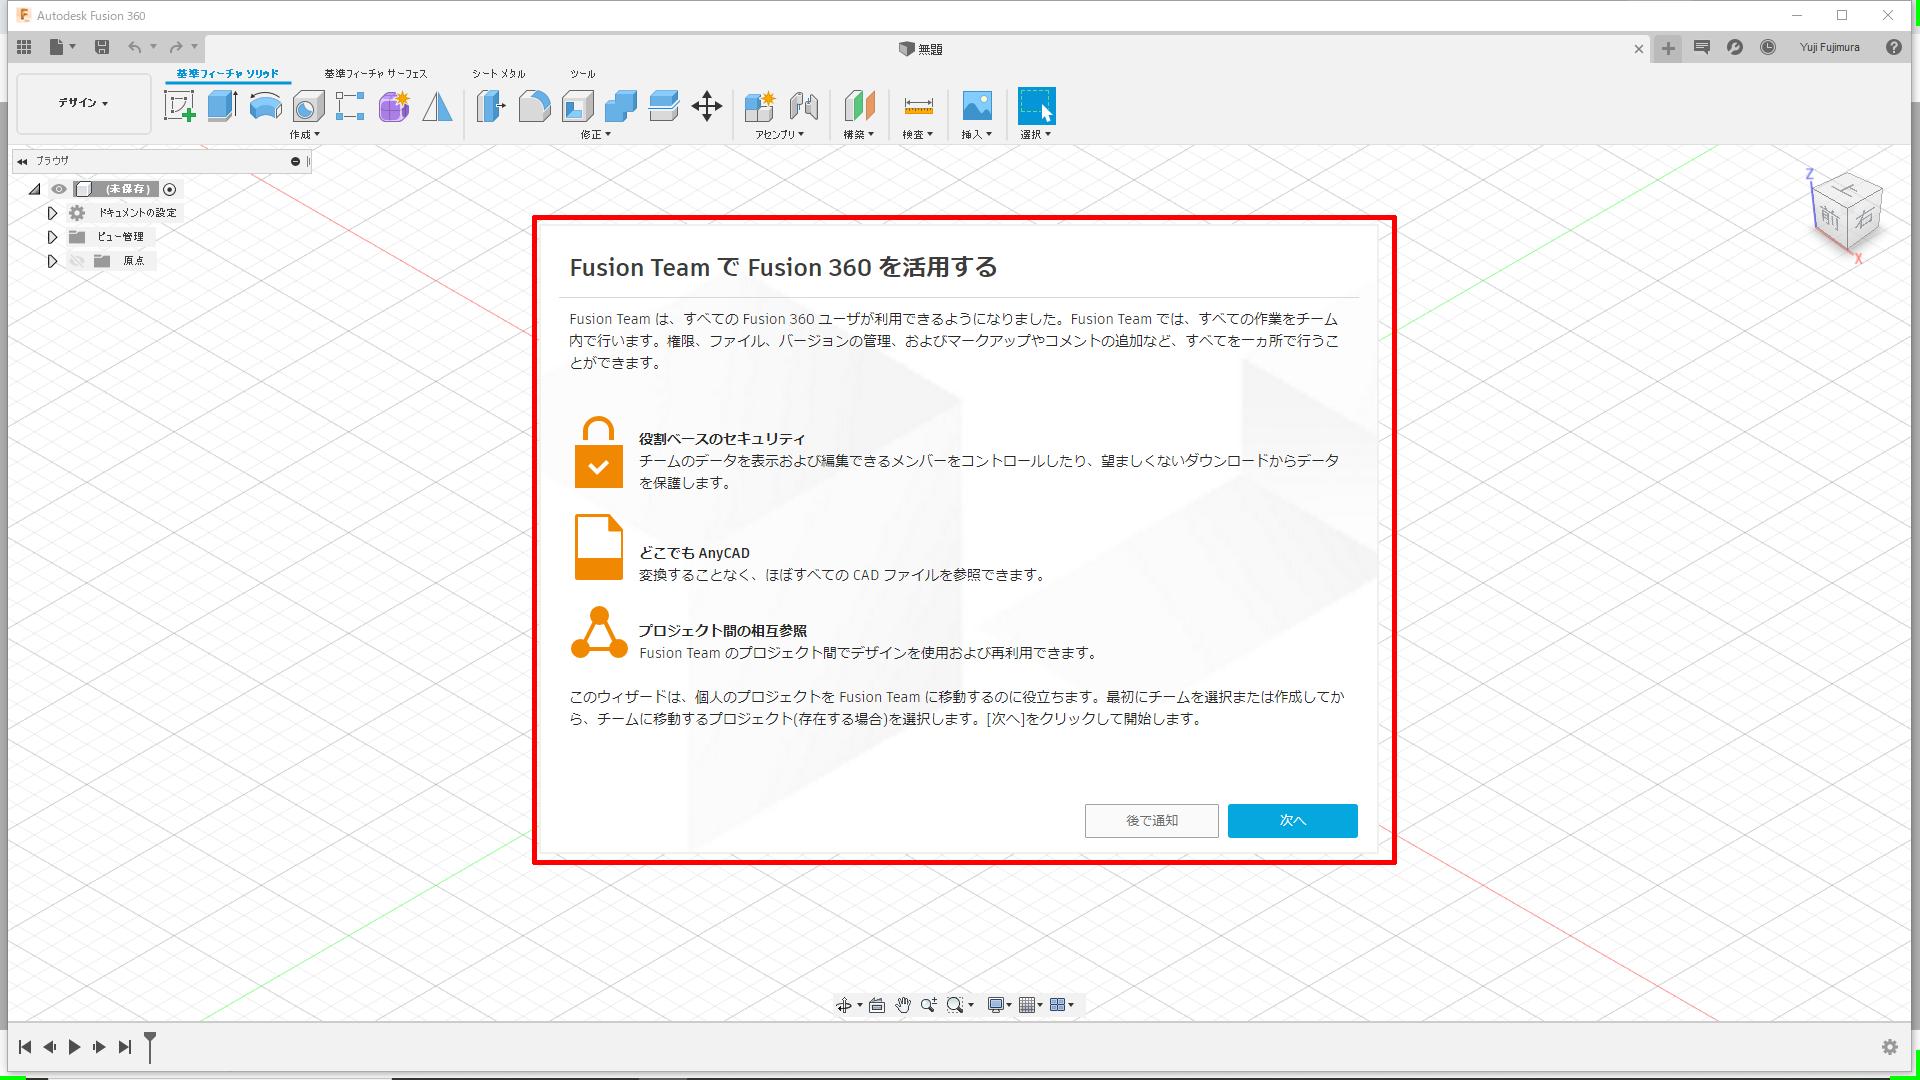Activate the radio button beside (未保存)
This screenshot has height=1080, width=1920.
170,189
